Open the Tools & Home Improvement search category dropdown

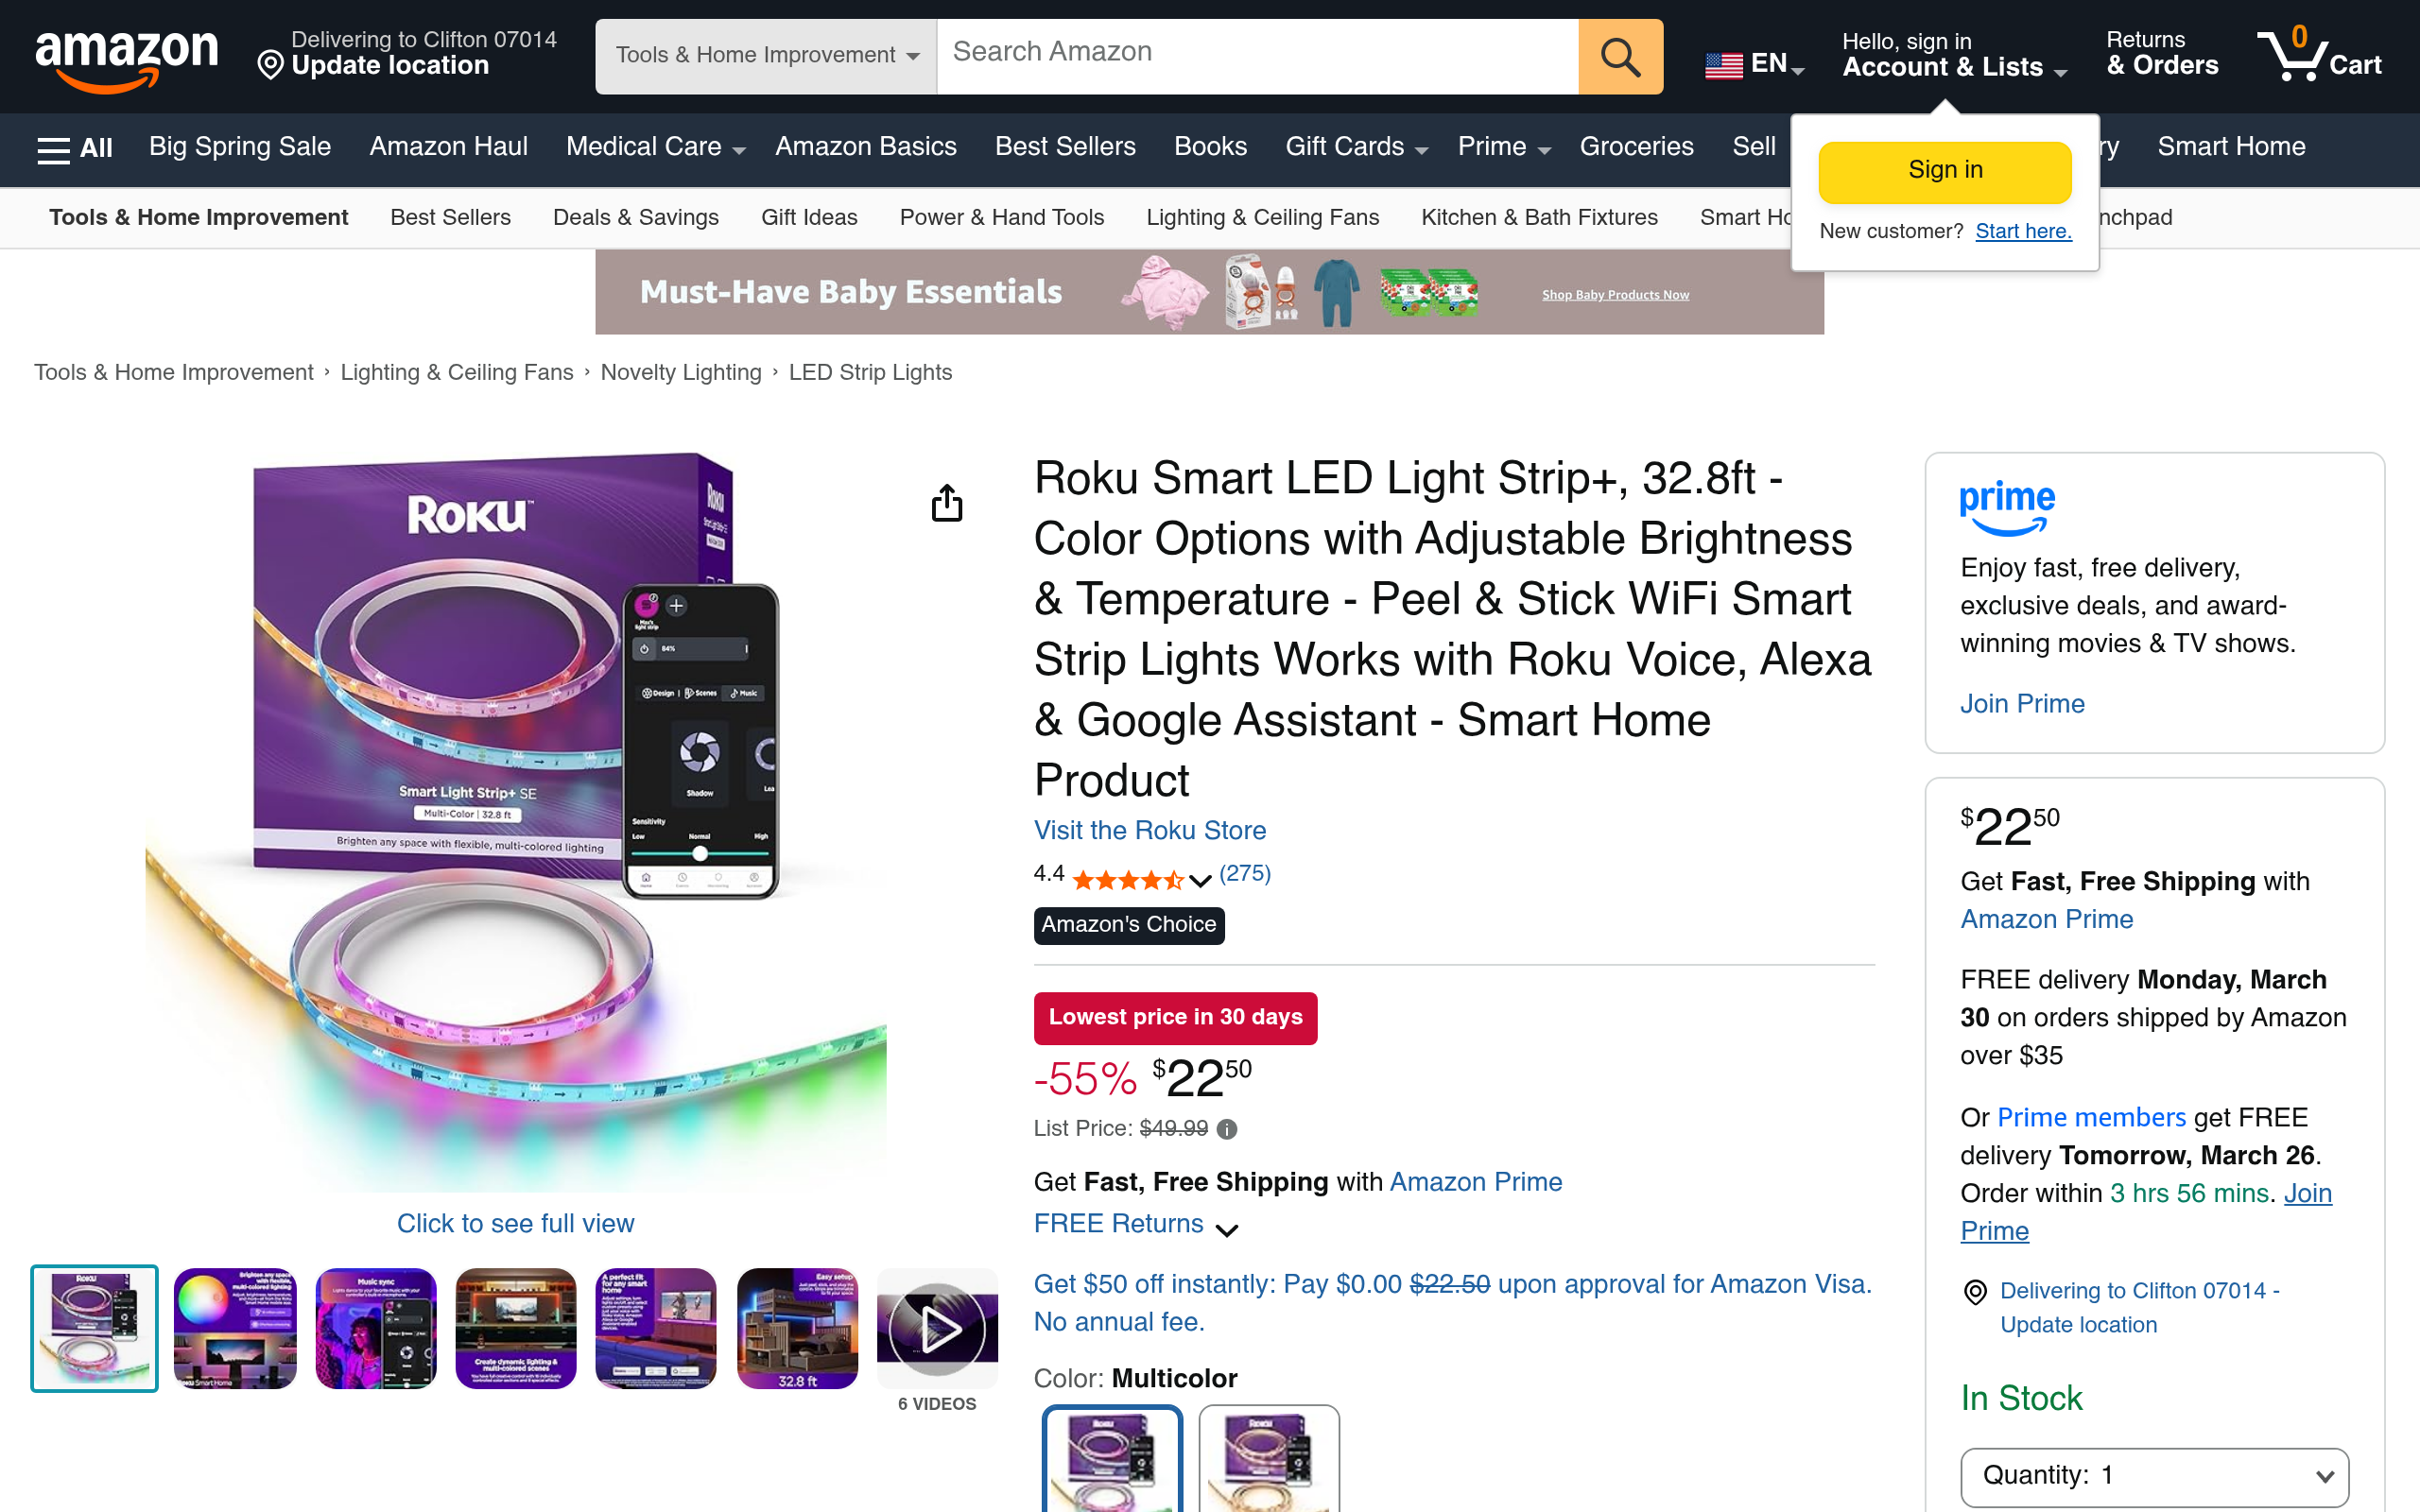[766, 56]
